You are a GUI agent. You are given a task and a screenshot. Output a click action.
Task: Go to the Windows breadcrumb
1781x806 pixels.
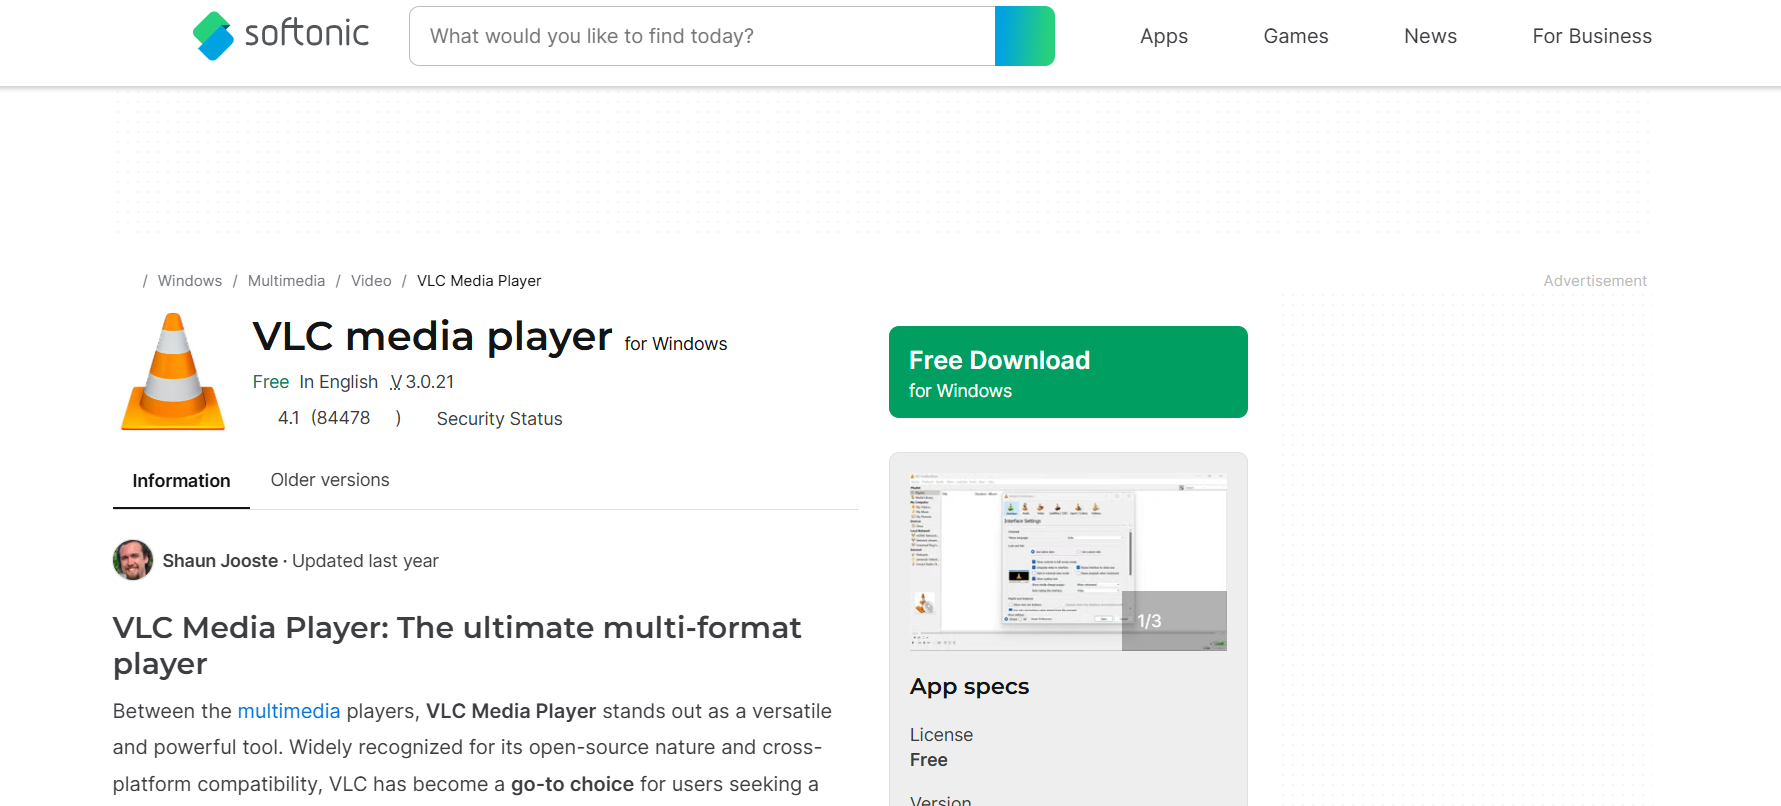point(190,281)
